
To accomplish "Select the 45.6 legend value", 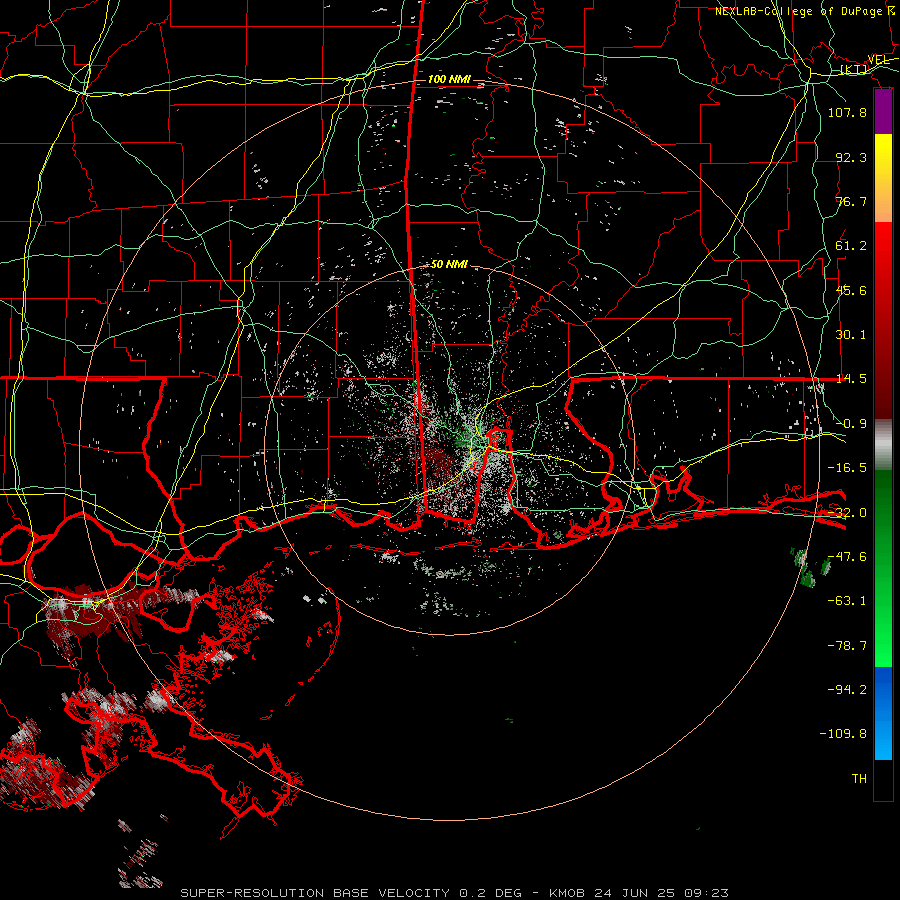I will coord(851,290).
